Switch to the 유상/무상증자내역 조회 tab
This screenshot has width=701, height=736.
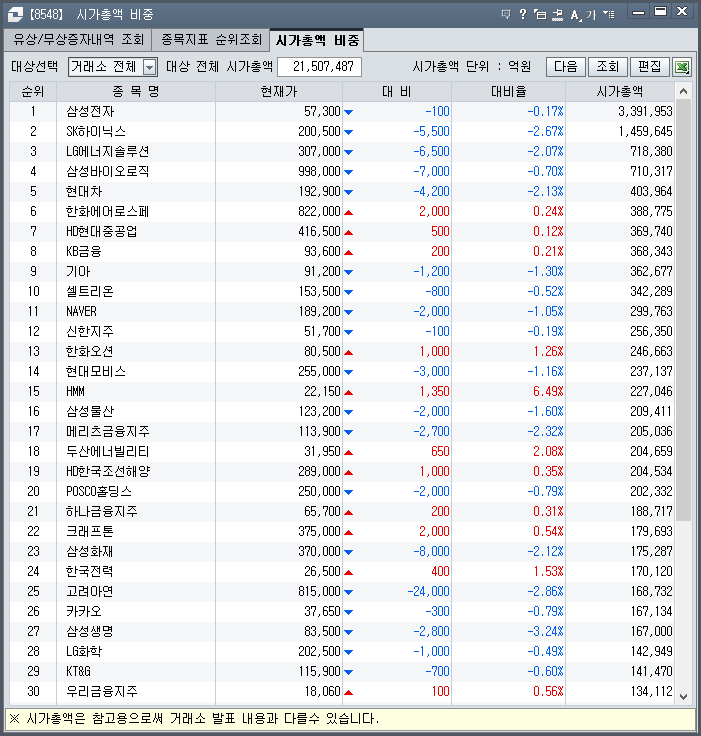78,39
